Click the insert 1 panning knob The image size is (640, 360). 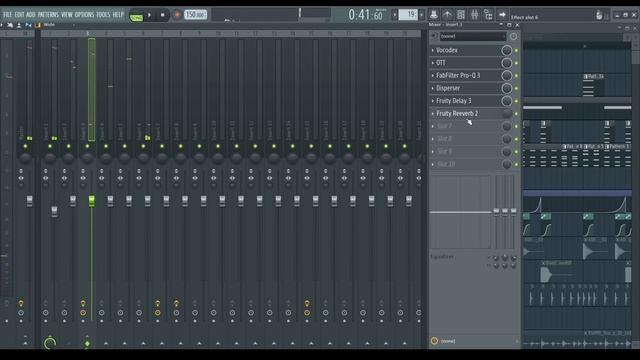(50, 158)
